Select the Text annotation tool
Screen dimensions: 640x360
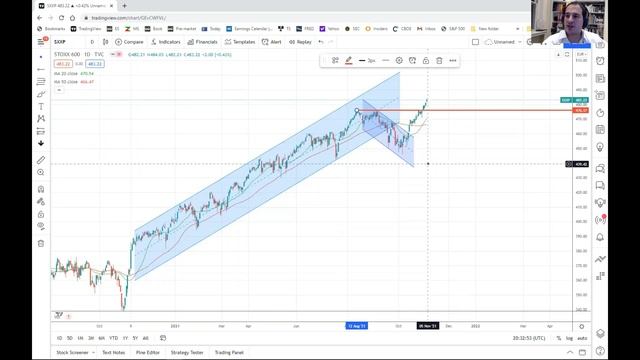click(x=41, y=107)
